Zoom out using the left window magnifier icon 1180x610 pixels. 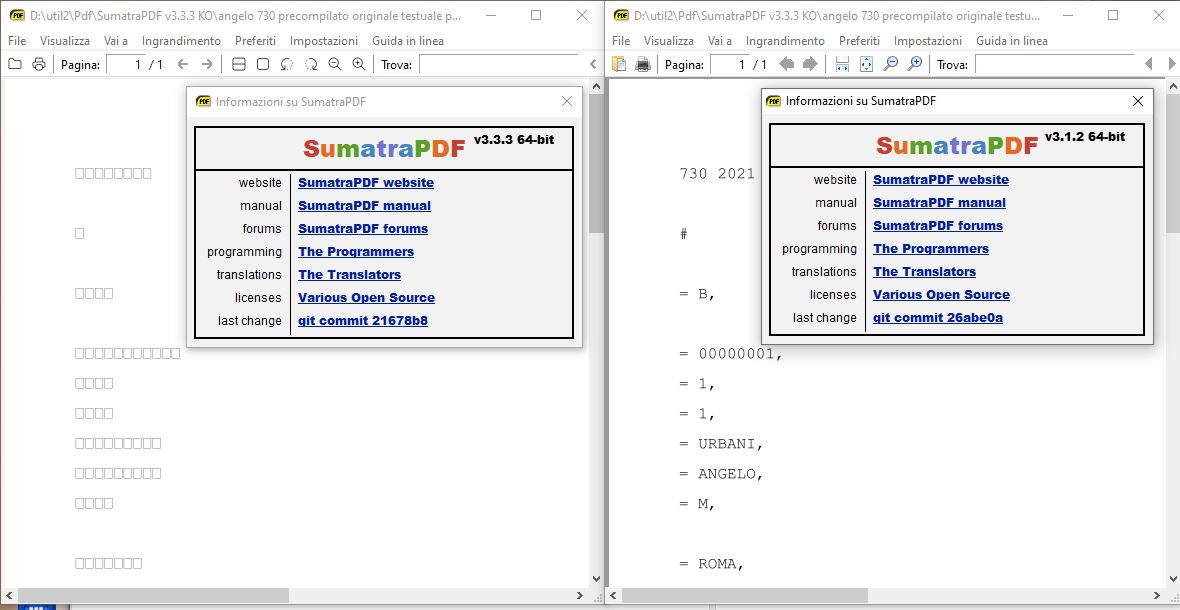(x=333, y=63)
